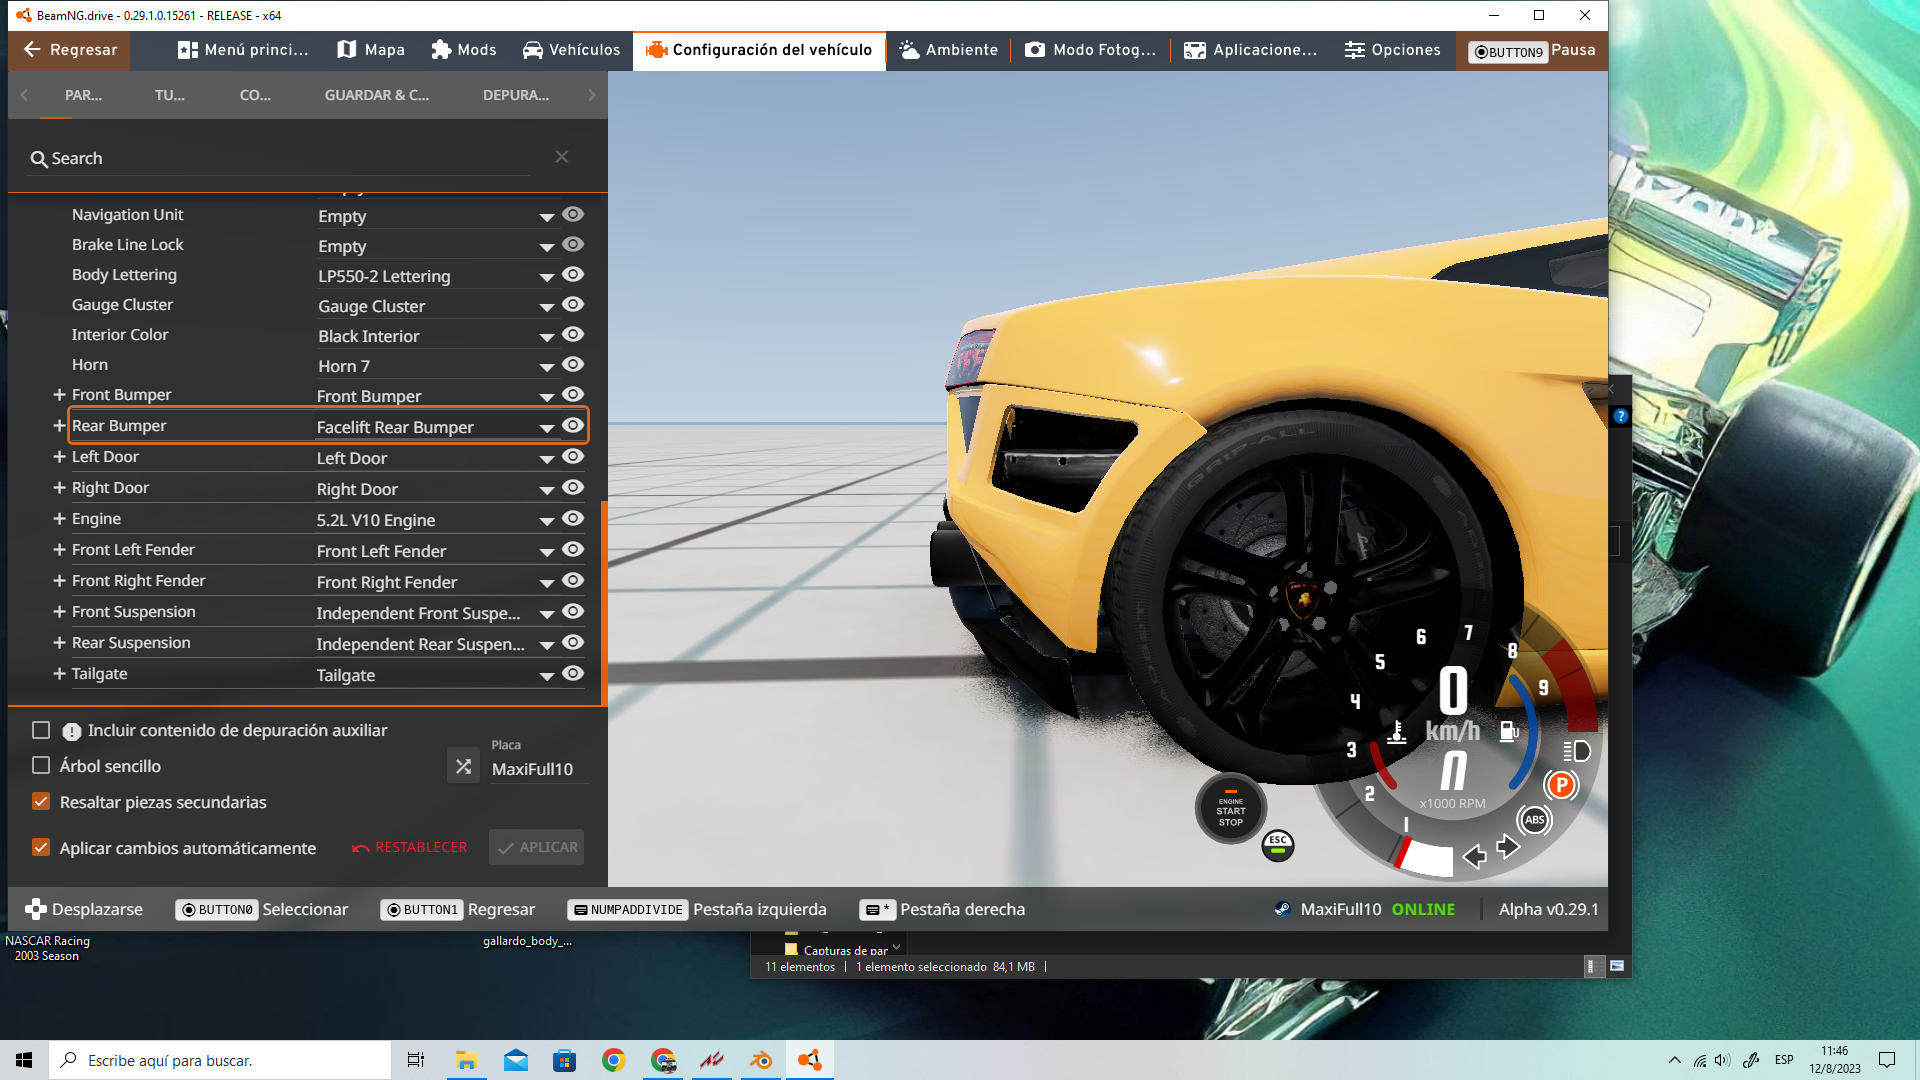Image resolution: width=1920 pixels, height=1080 pixels.
Task: Open the Aplicaciones menu item
Action: coord(1250,50)
